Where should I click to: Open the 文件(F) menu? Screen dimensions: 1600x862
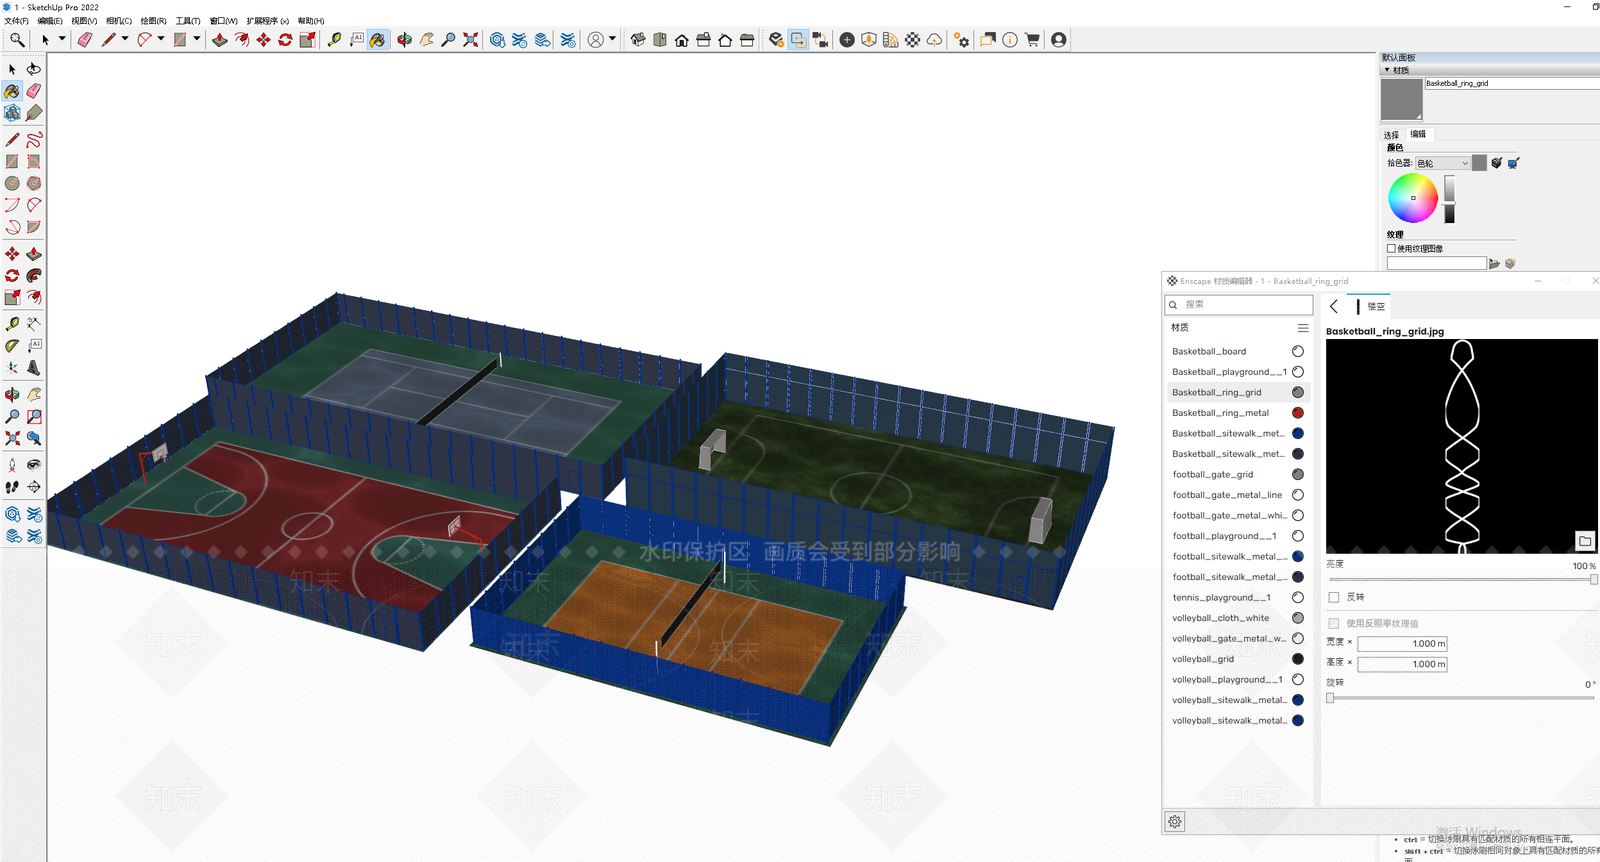(x=17, y=21)
